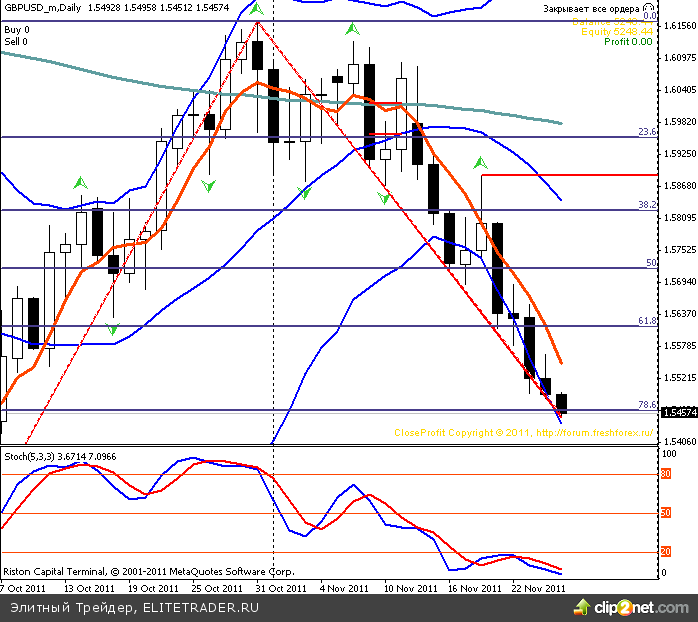Select the 38.2 Fibonacci level label

point(646,204)
